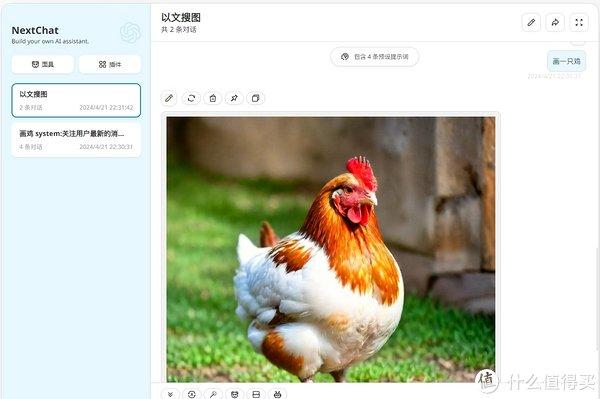
Task: Copy the message using the copy icon
Action: (256, 98)
